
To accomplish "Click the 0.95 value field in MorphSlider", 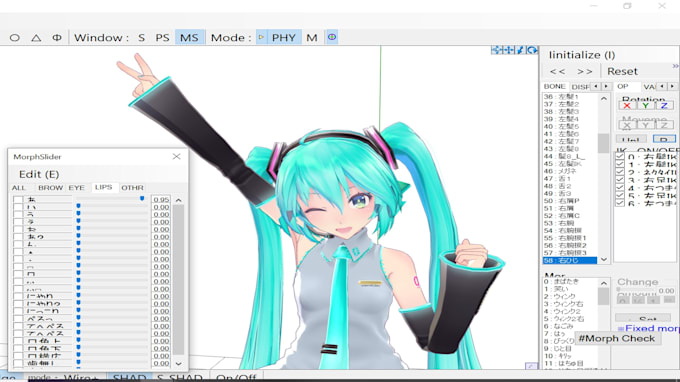I will tap(161, 200).
